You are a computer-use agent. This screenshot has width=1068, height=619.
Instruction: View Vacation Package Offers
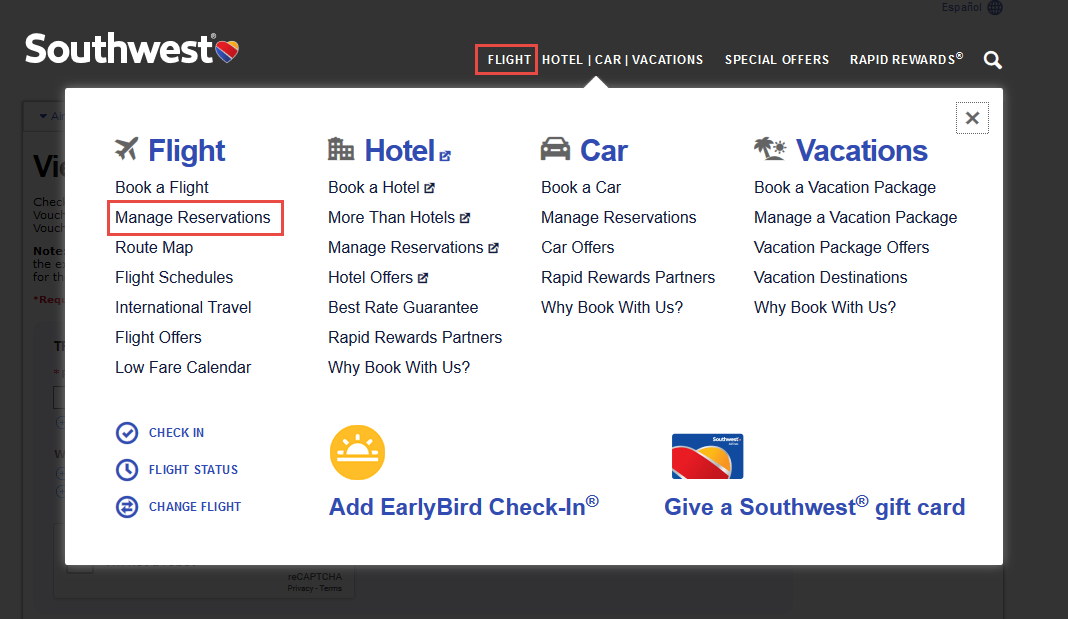tap(841, 247)
